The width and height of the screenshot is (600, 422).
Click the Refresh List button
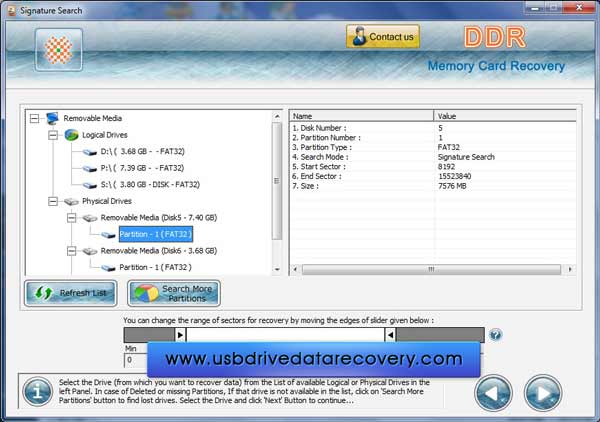pyautogui.click(x=71, y=293)
